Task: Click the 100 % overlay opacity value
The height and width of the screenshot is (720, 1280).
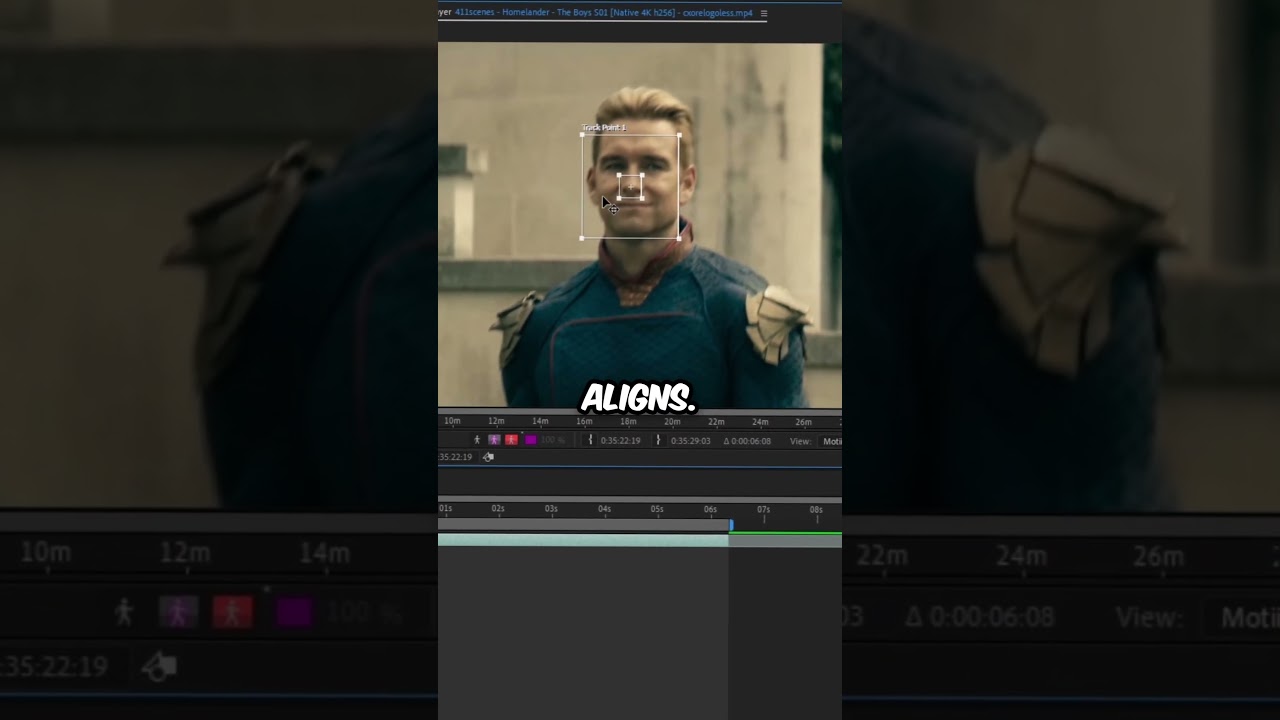Action: (x=553, y=440)
